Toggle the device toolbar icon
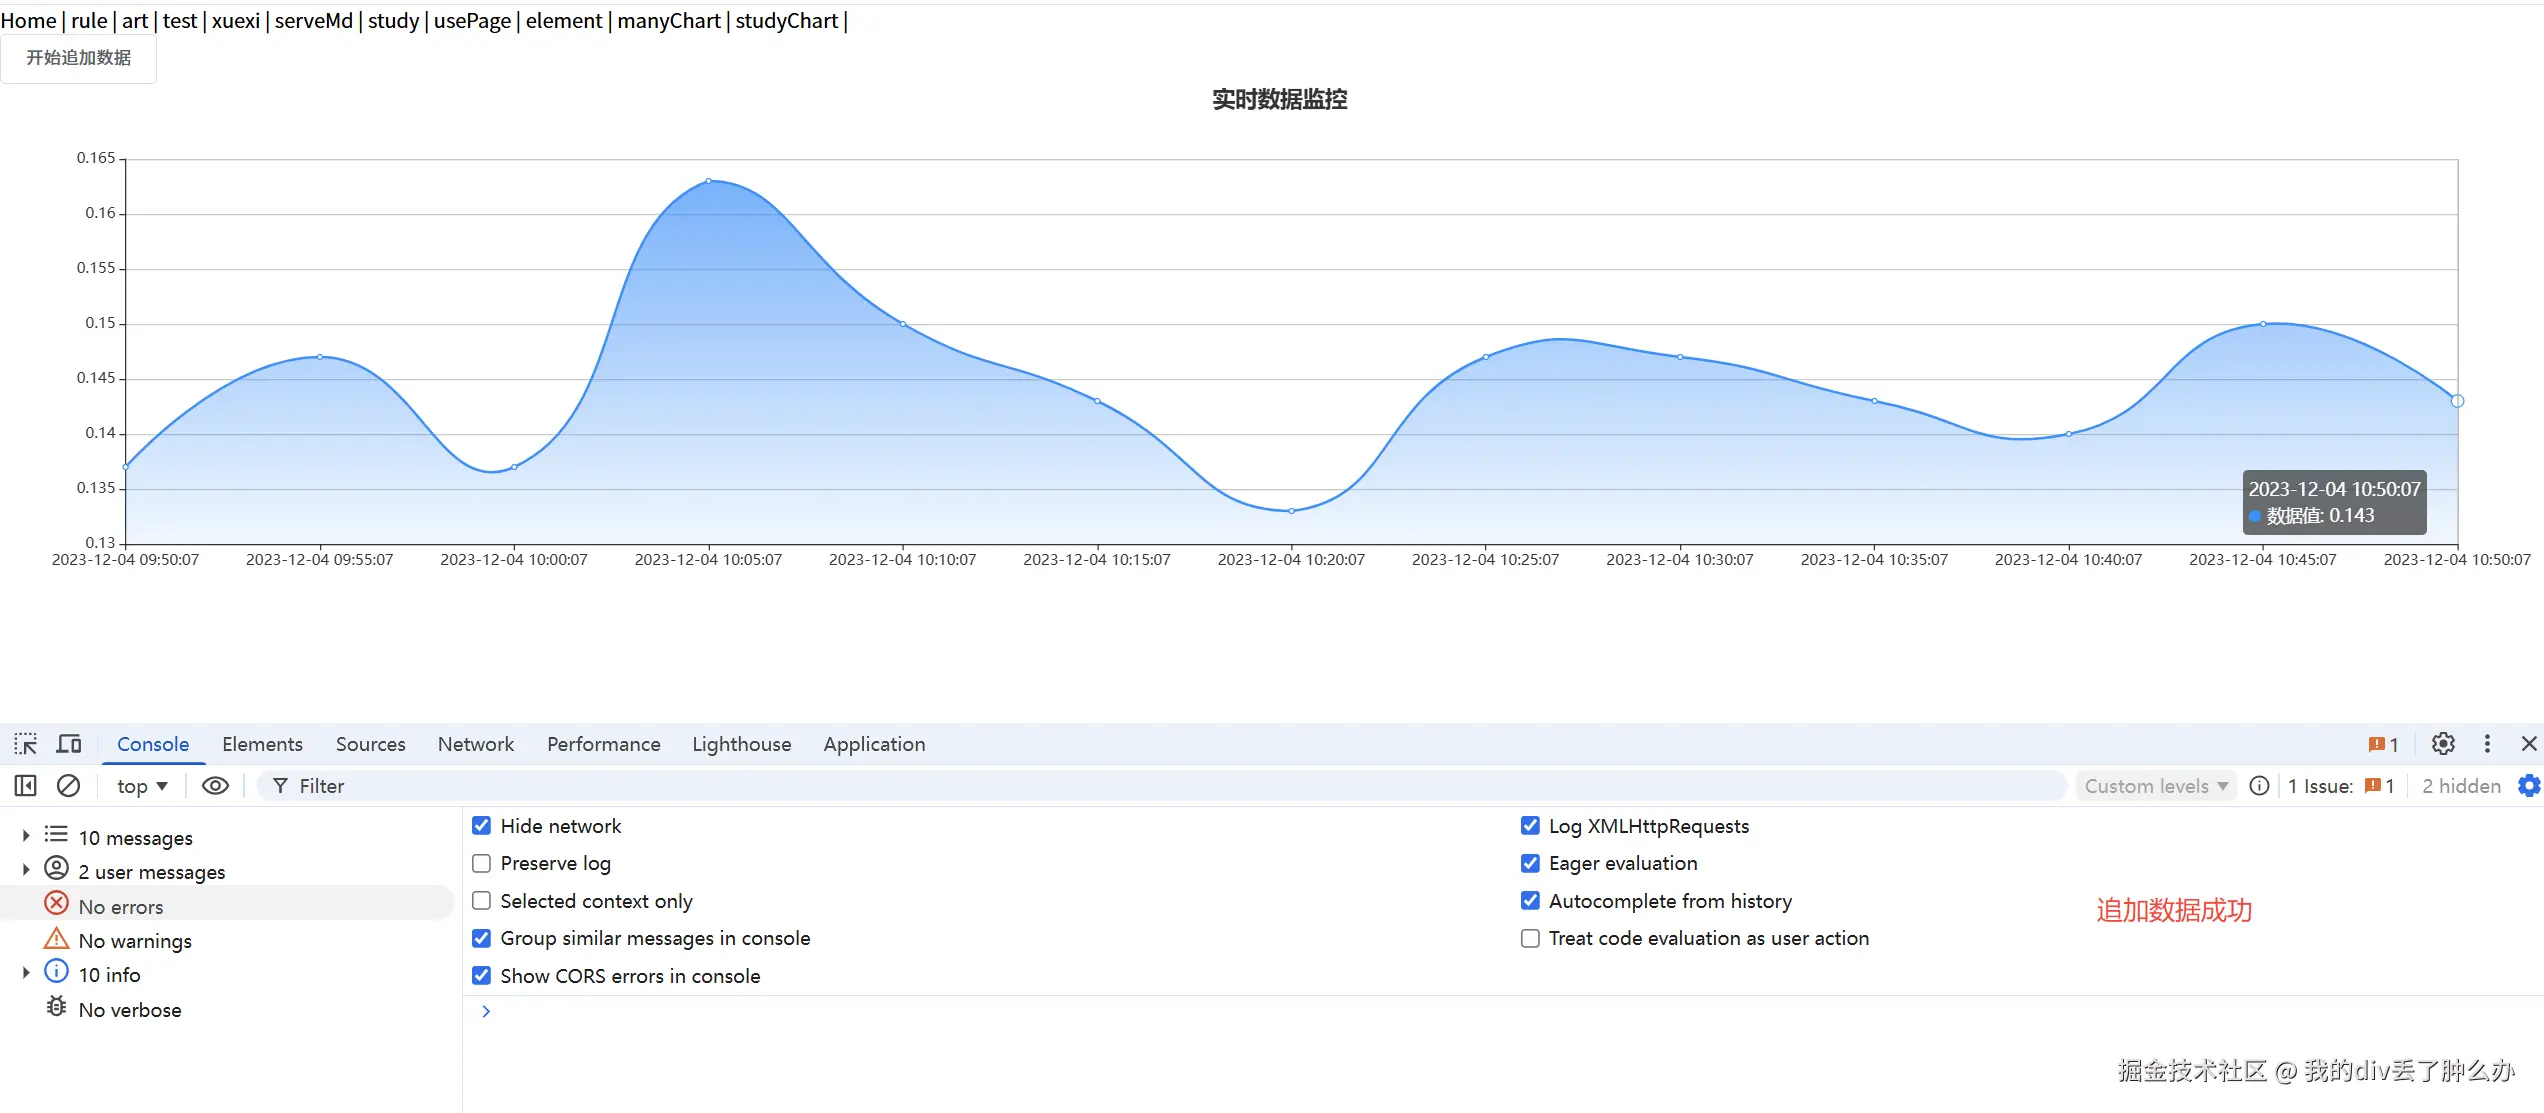Screen dimensions: 2544x1113 pyautogui.click(x=69, y=744)
